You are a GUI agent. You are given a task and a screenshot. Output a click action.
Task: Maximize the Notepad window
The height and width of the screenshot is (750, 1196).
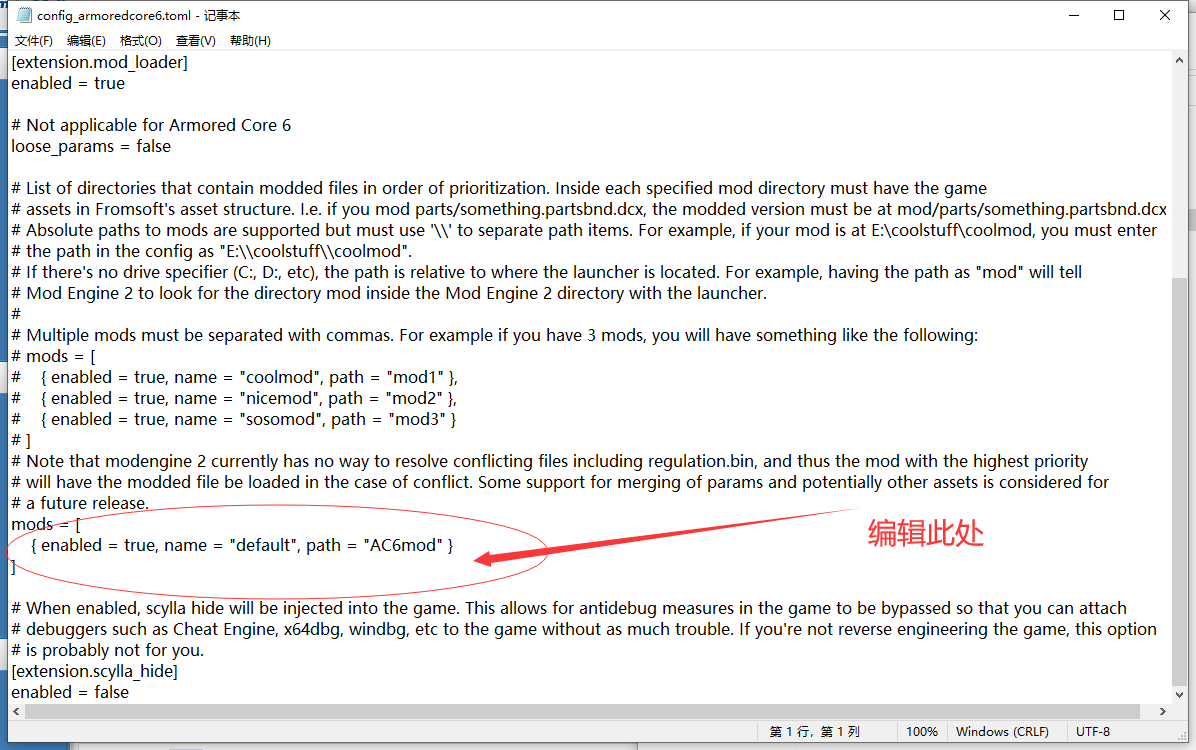tap(1119, 16)
